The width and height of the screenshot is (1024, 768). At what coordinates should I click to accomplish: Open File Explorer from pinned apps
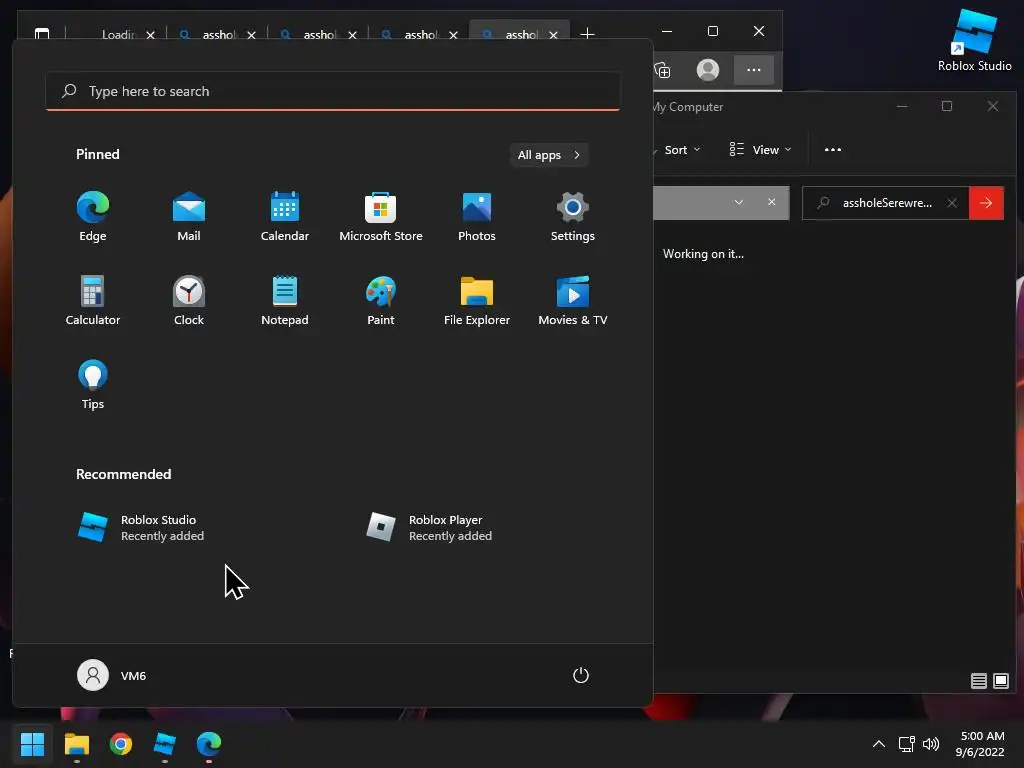(477, 300)
